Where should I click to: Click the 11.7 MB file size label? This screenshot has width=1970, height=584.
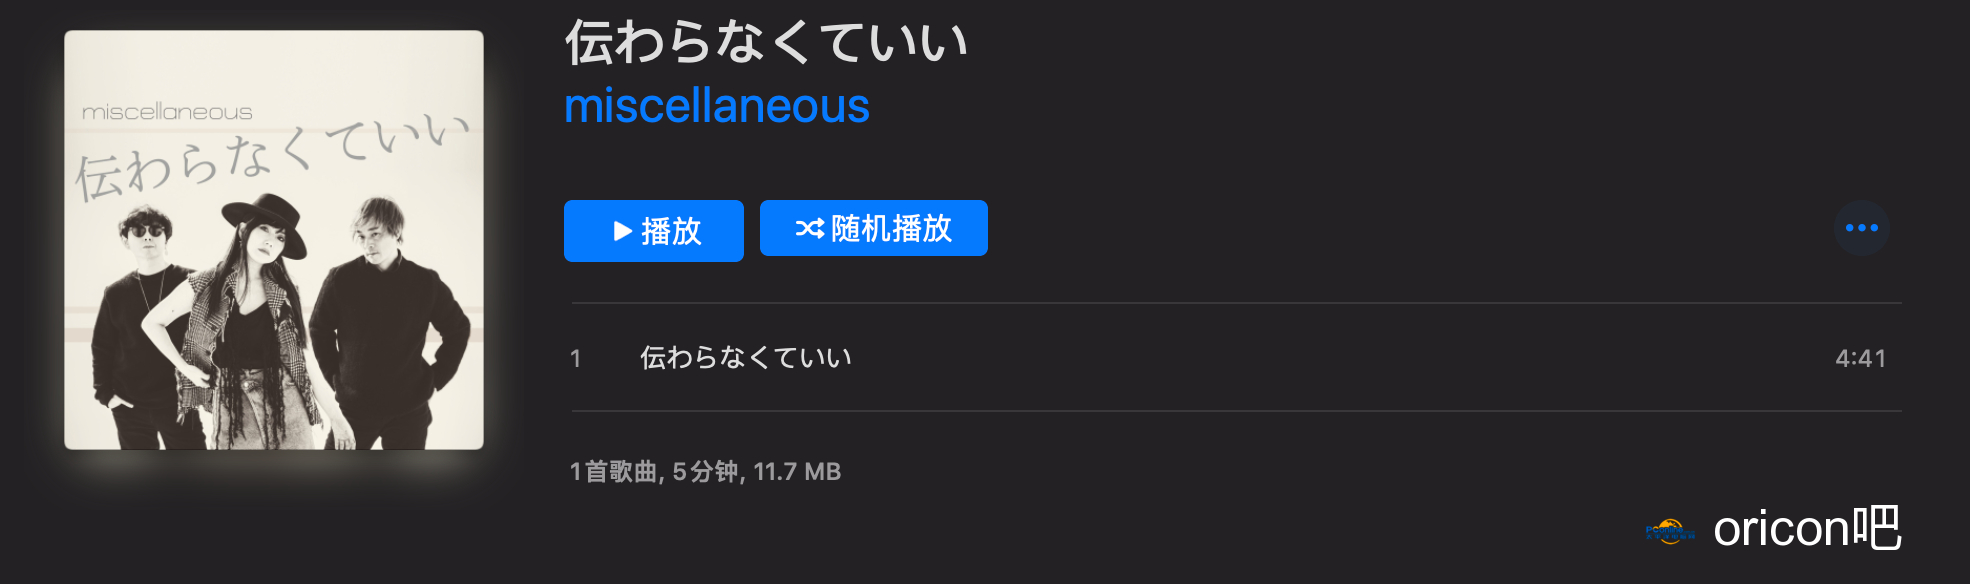point(797,471)
